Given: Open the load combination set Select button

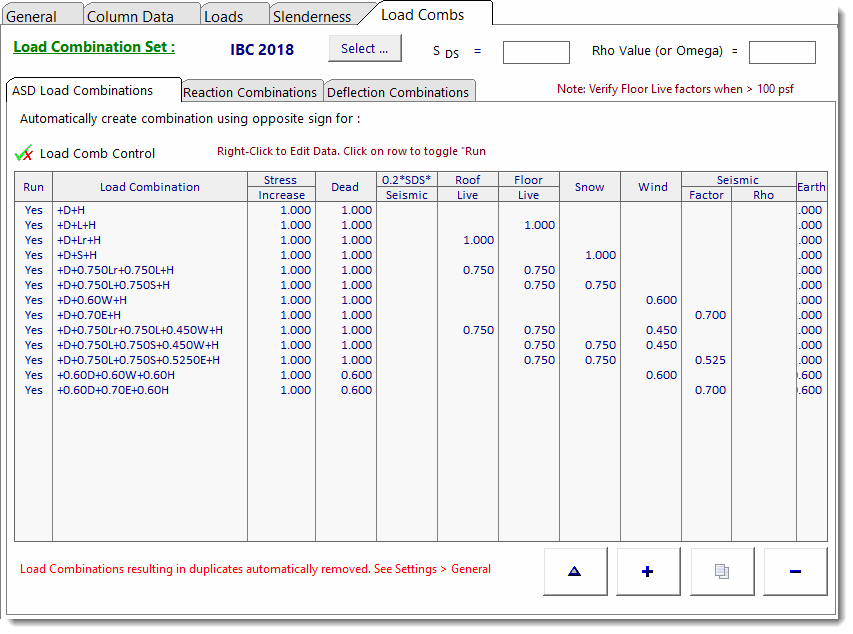Looking at the screenshot, I should [364, 49].
